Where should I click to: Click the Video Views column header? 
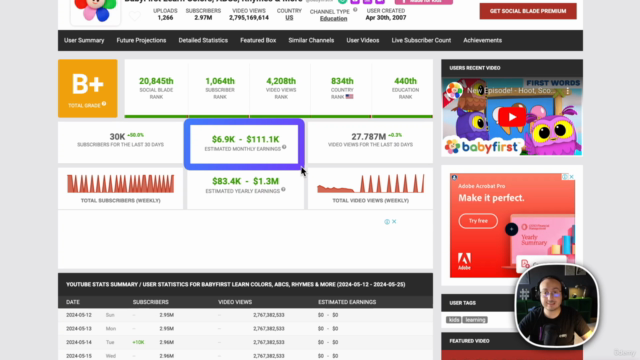tap(235, 302)
